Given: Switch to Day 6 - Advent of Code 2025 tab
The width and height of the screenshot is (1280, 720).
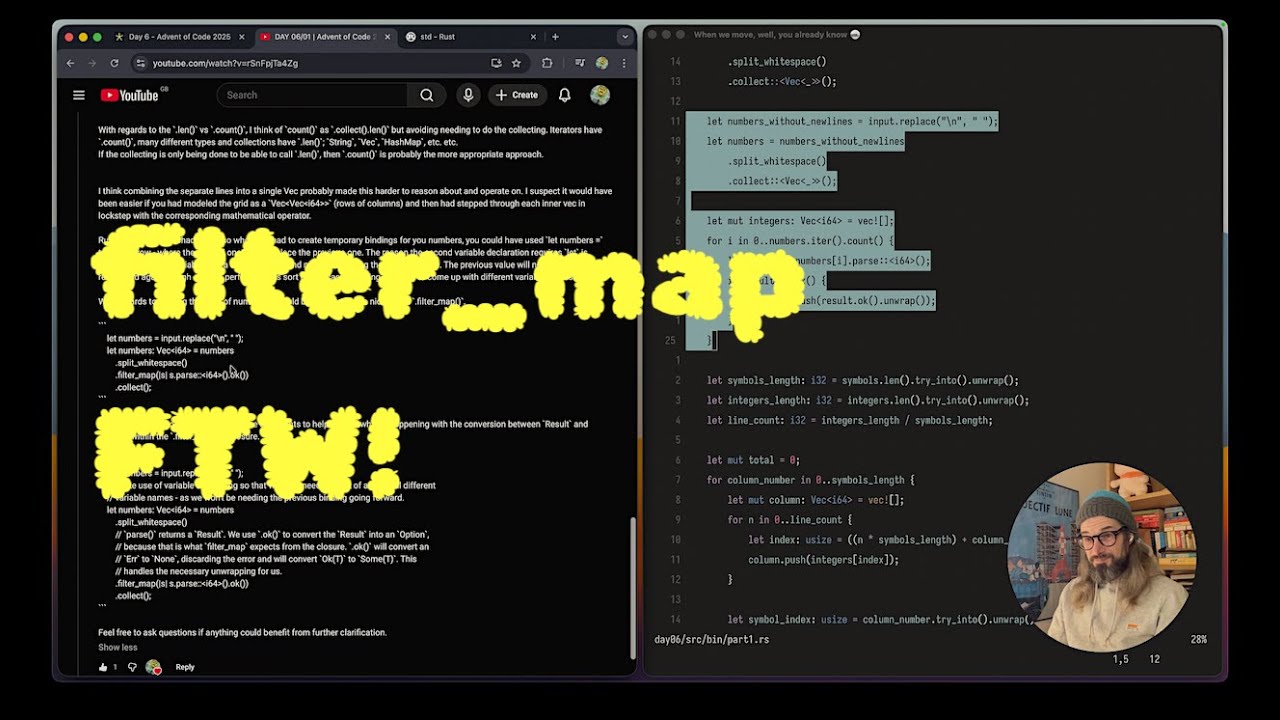Looking at the screenshot, I should [179, 37].
